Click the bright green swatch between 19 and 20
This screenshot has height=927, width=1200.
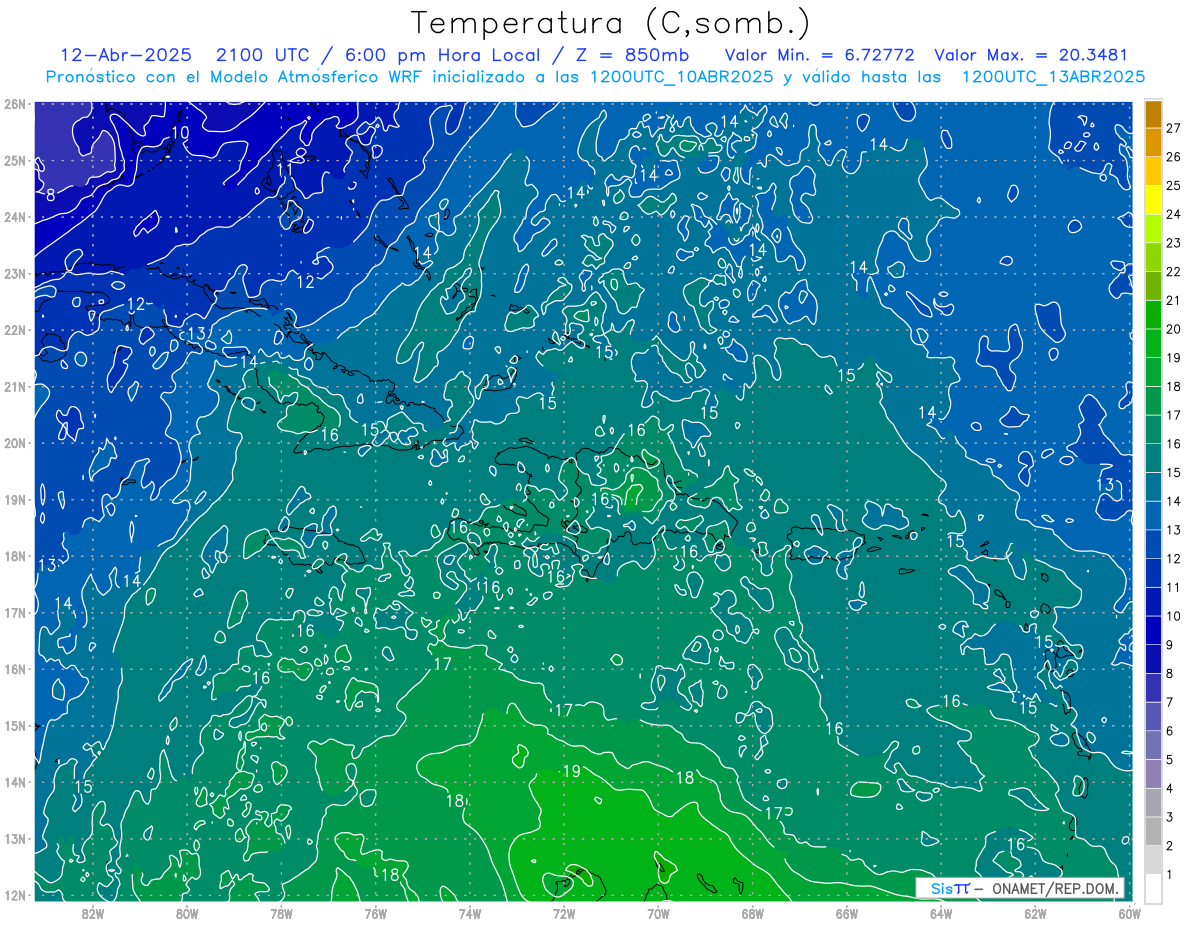point(1153,343)
